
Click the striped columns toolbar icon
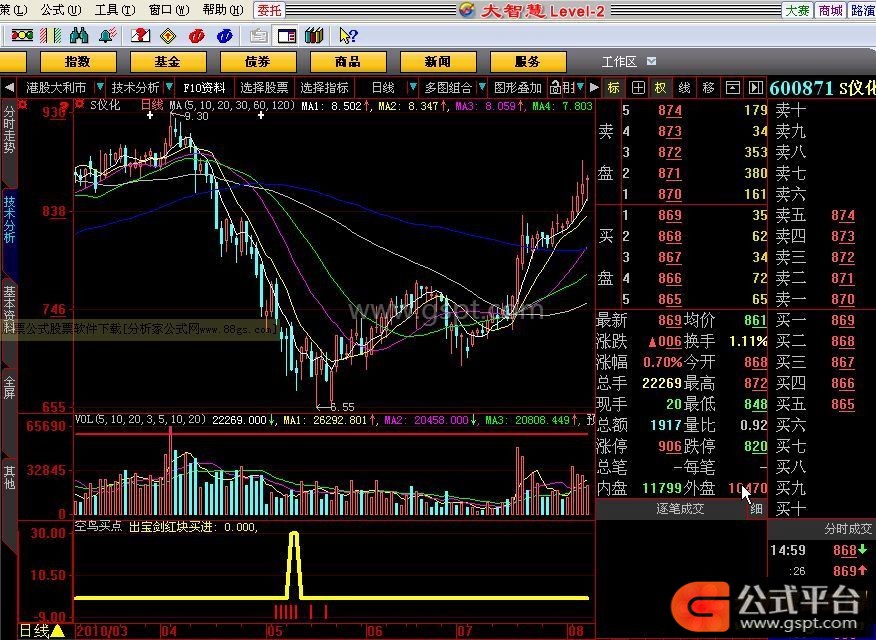coord(51,36)
